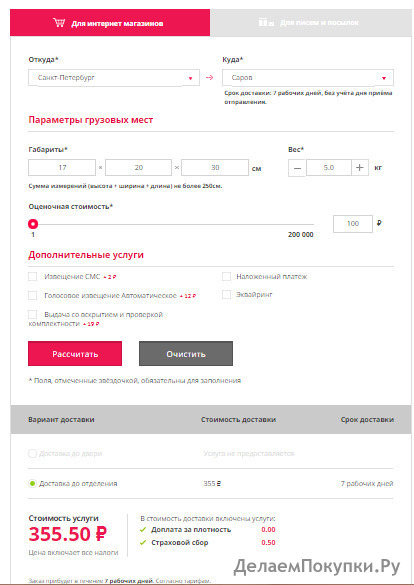Click the Очистить button
This screenshot has width=414, height=585.
tap(186, 354)
